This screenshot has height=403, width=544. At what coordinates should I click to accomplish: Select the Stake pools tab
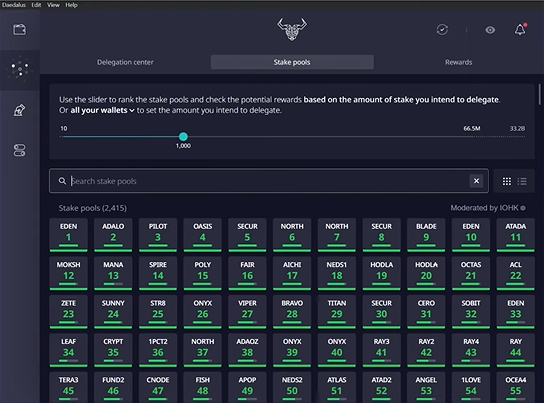[x=292, y=62]
